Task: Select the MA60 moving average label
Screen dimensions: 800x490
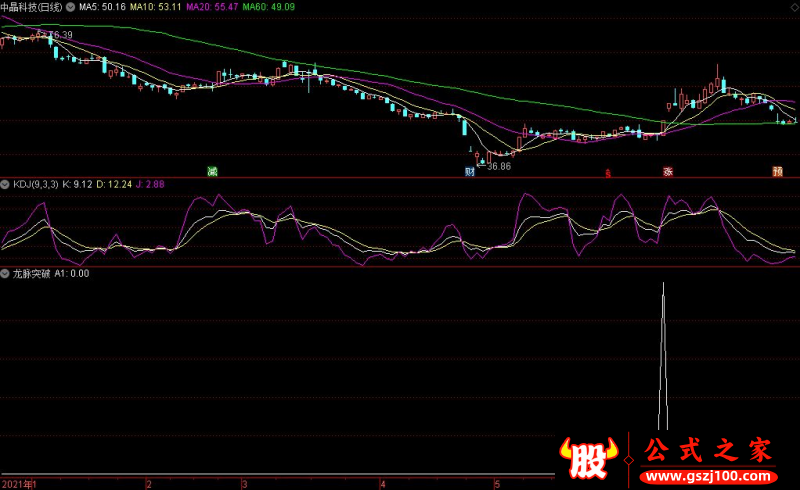Action: click(x=268, y=7)
